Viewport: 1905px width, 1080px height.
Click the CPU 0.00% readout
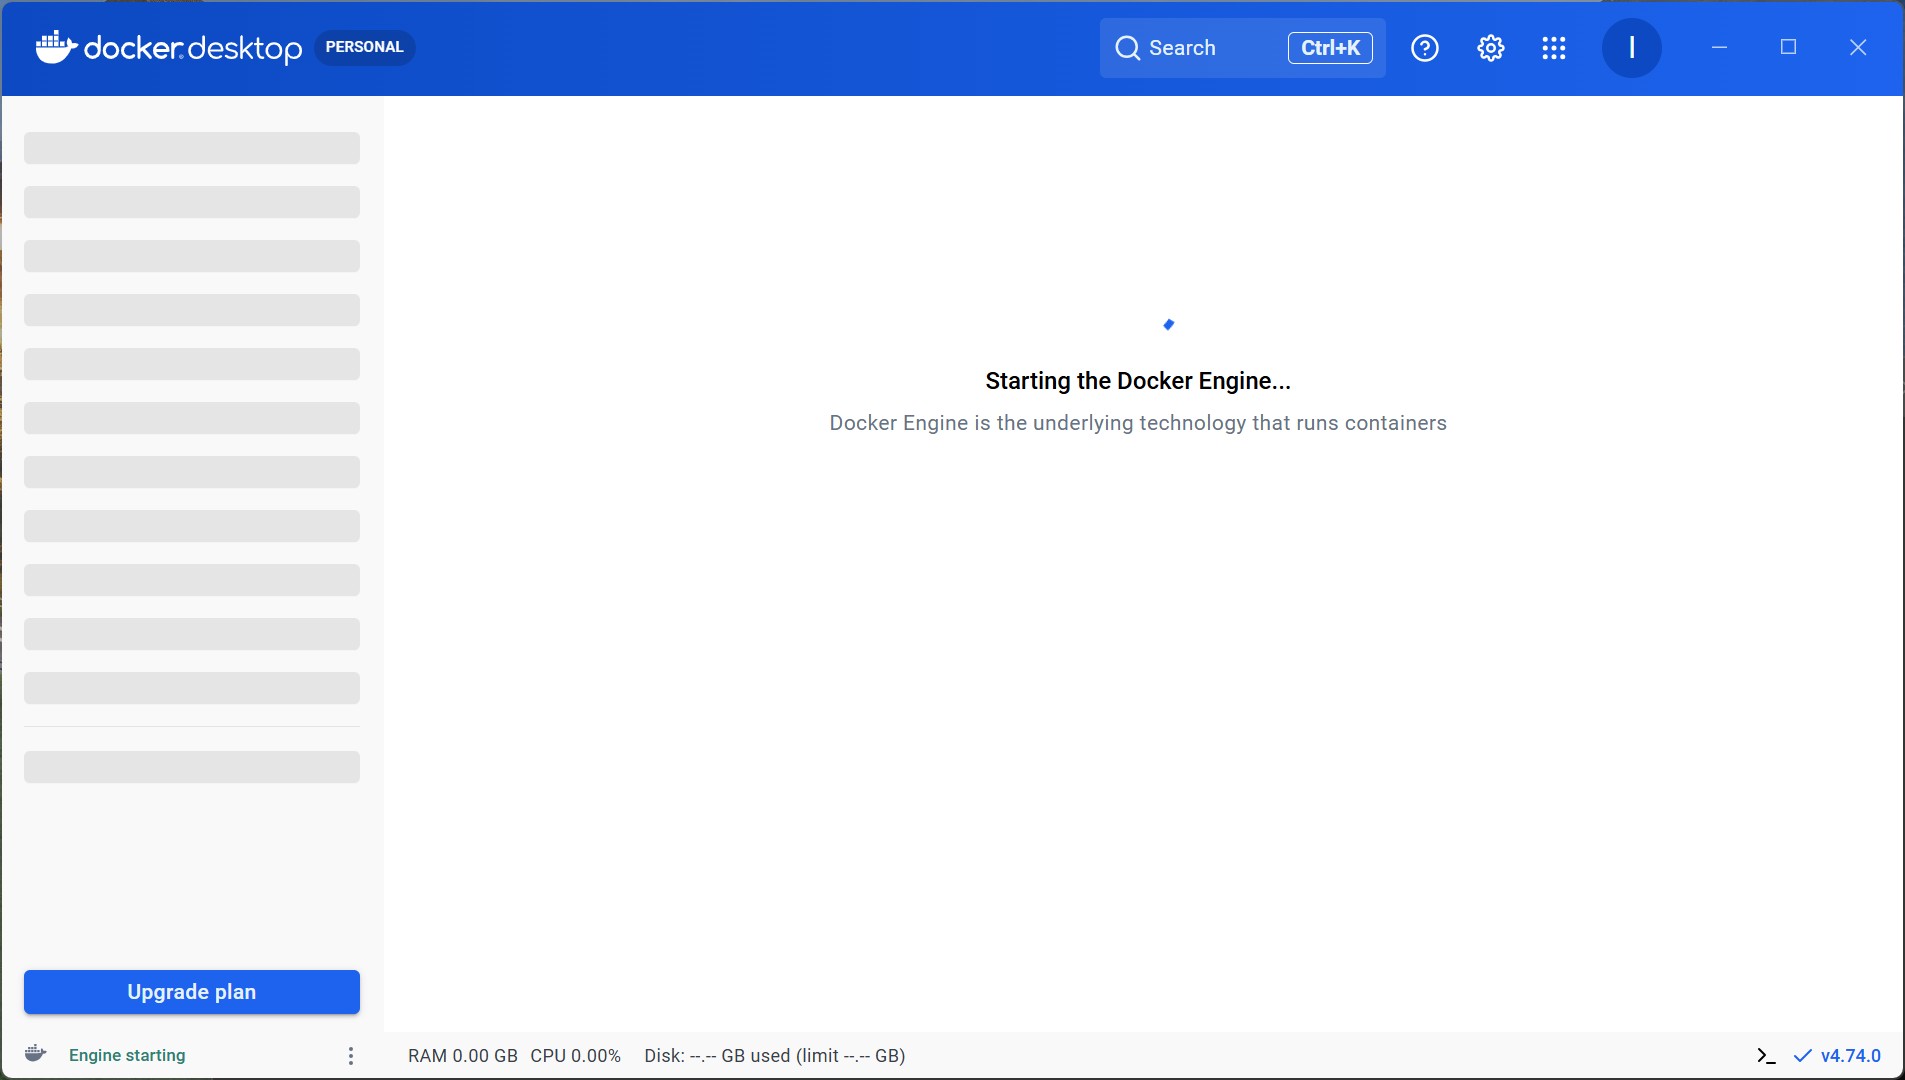click(x=576, y=1056)
